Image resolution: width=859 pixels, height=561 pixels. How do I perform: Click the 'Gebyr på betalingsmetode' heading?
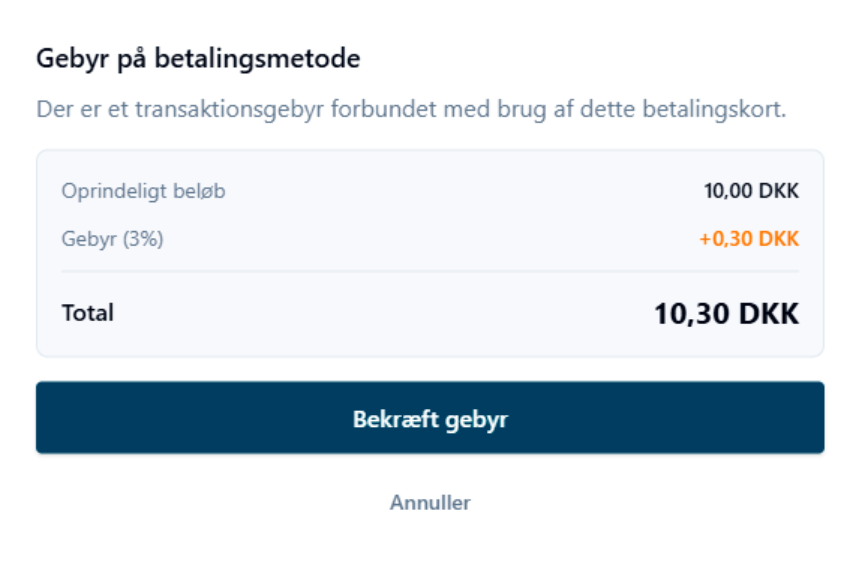click(x=198, y=59)
